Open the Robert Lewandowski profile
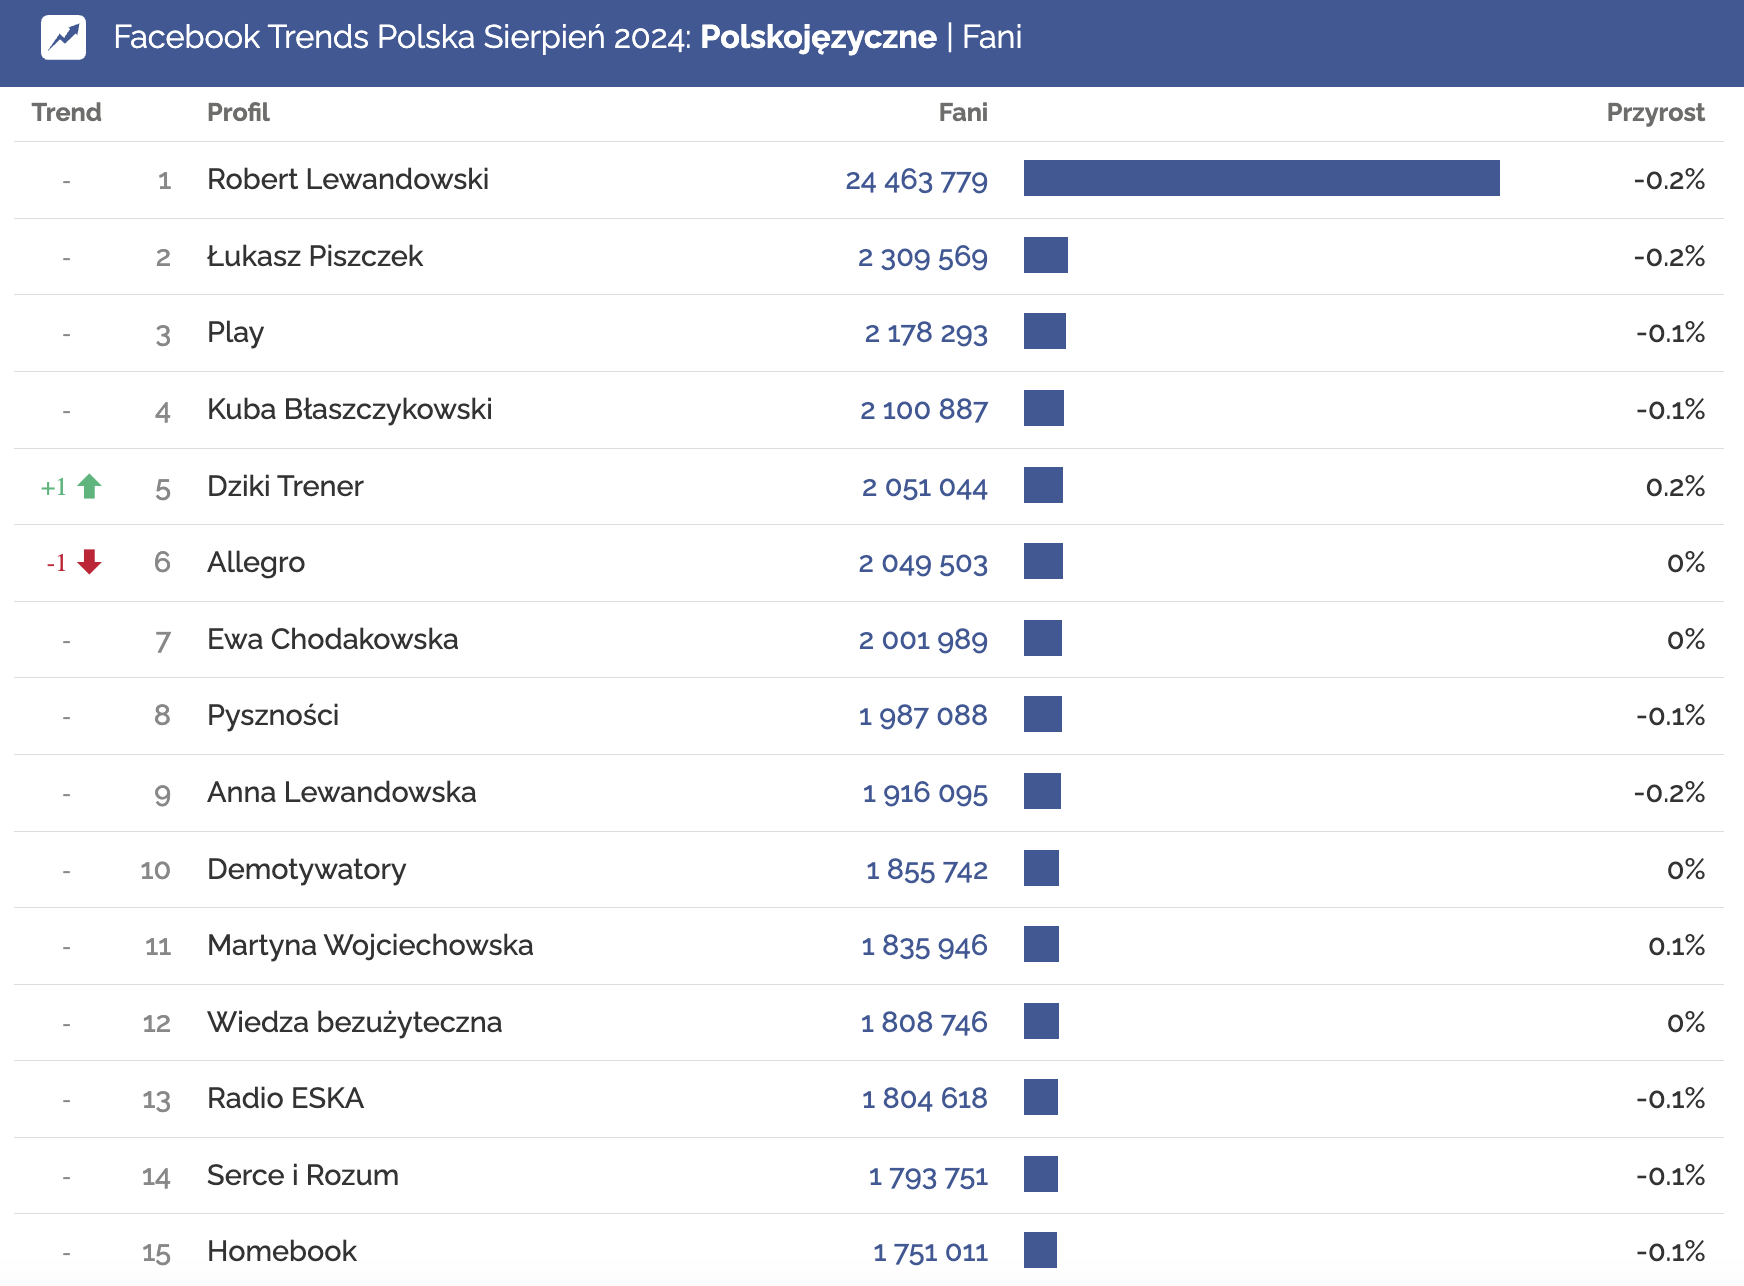The height and width of the screenshot is (1286, 1744). pos(347,179)
